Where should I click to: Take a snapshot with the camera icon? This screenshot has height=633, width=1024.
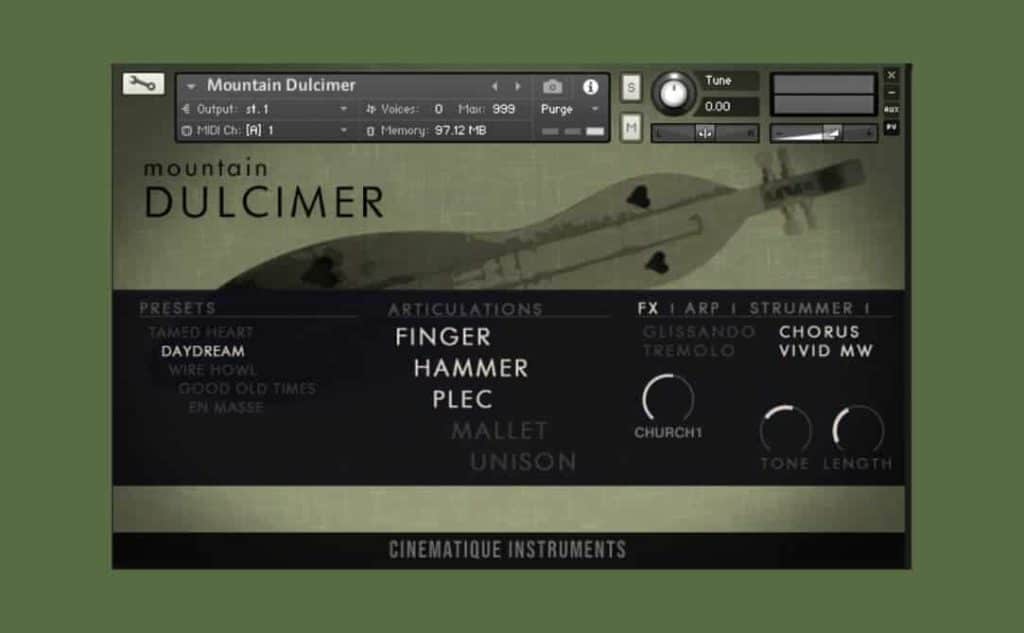click(552, 87)
